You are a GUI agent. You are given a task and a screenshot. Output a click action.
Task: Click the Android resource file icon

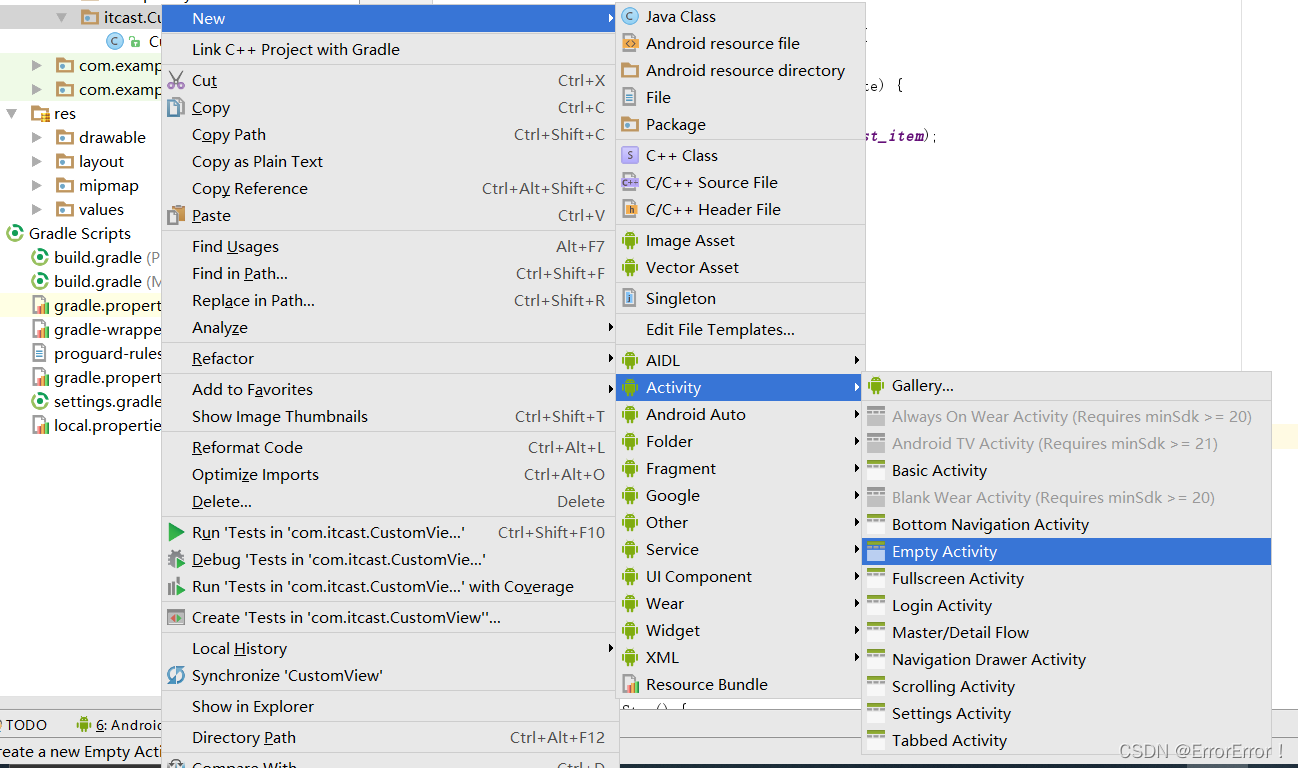pyautogui.click(x=630, y=43)
